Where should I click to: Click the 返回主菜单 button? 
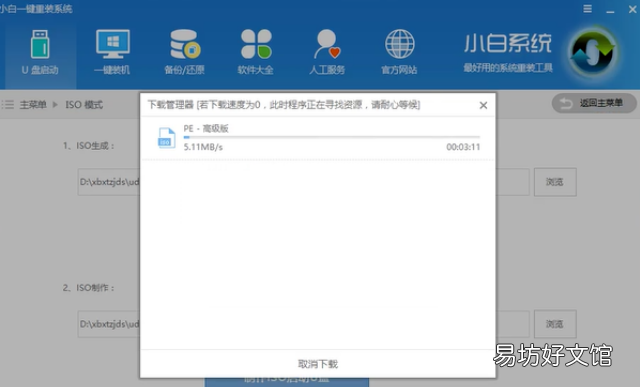coord(594,103)
